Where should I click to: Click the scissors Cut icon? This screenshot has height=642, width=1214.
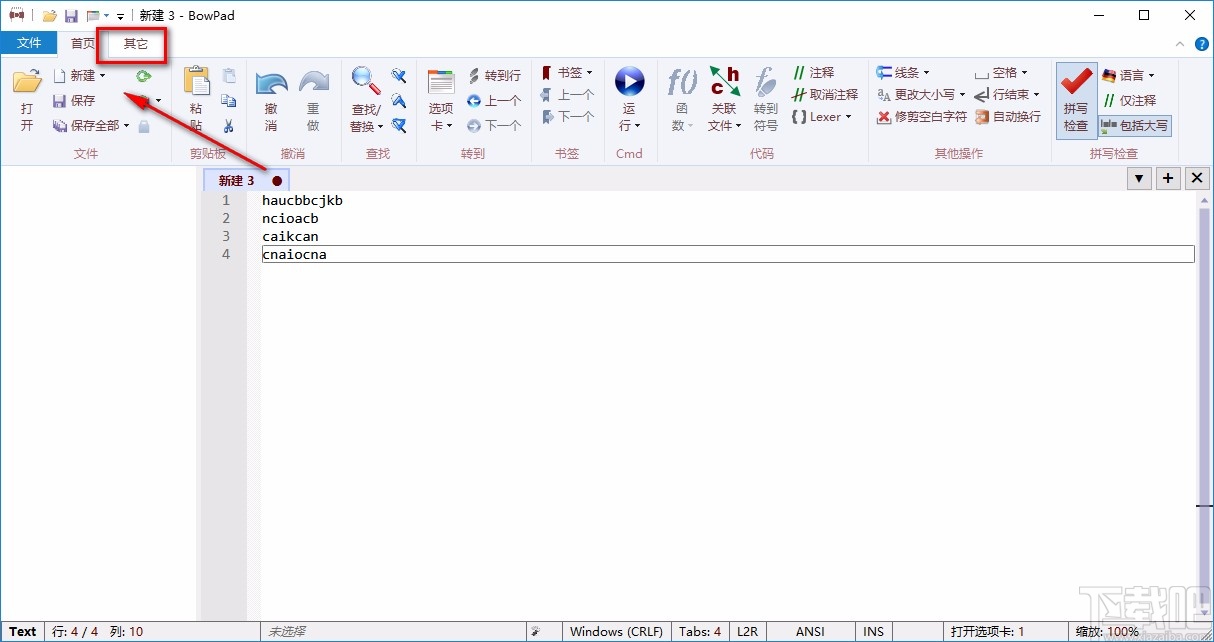click(229, 126)
